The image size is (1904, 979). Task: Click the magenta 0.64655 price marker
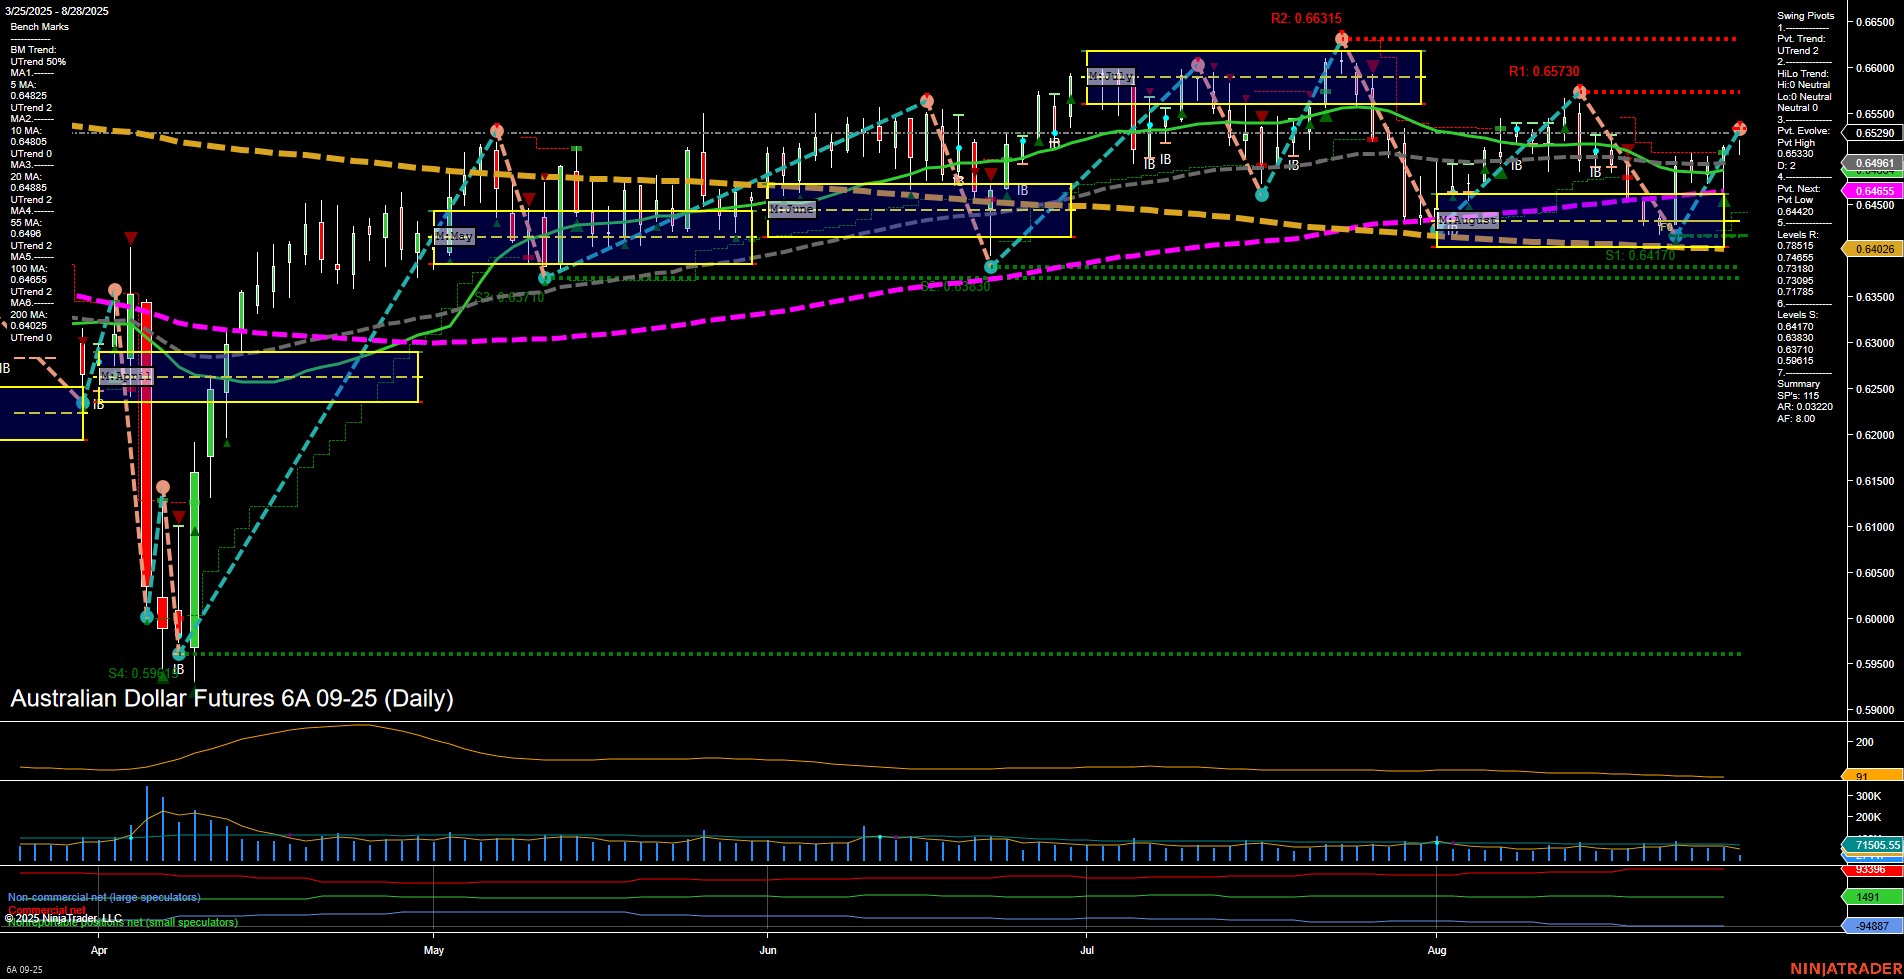[1873, 191]
